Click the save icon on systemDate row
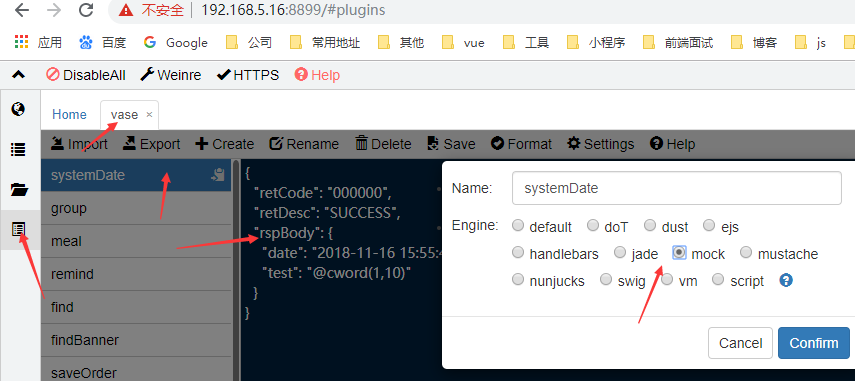The width and height of the screenshot is (855, 381). 218,175
